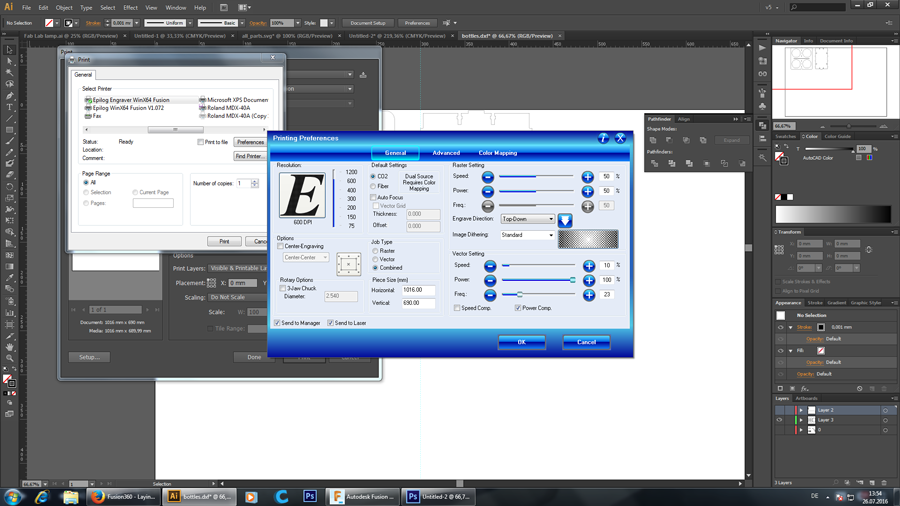The width and height of the screenshot is (900, 506).
Task: Enable the Speed Comp. checkbox
Action: pyautogui.click(x=457, y=308)
